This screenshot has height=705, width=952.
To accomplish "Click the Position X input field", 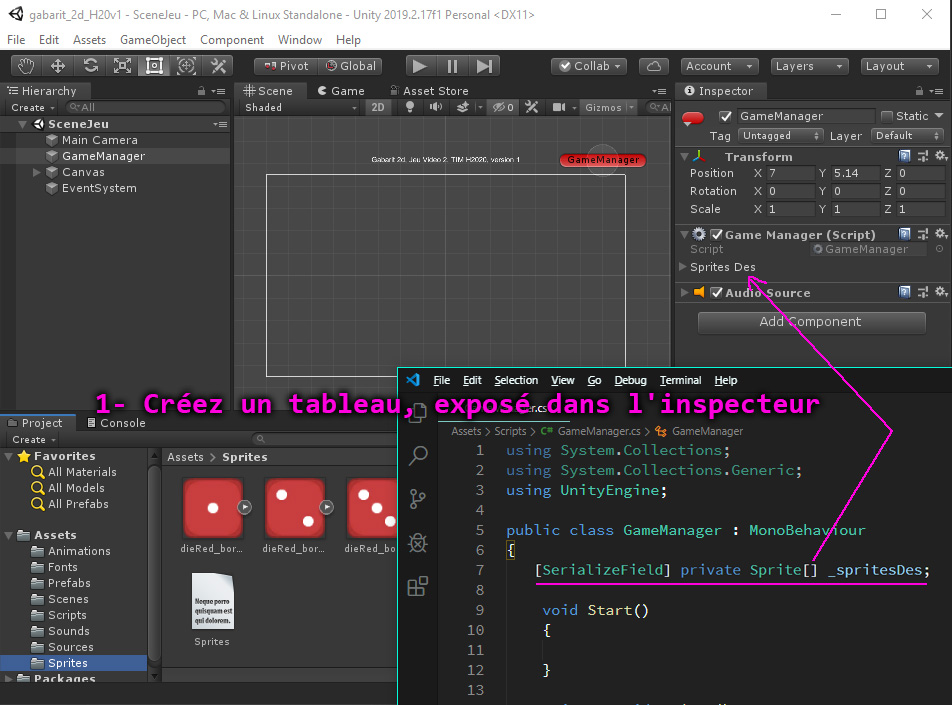I will click(x=790, y=173).
